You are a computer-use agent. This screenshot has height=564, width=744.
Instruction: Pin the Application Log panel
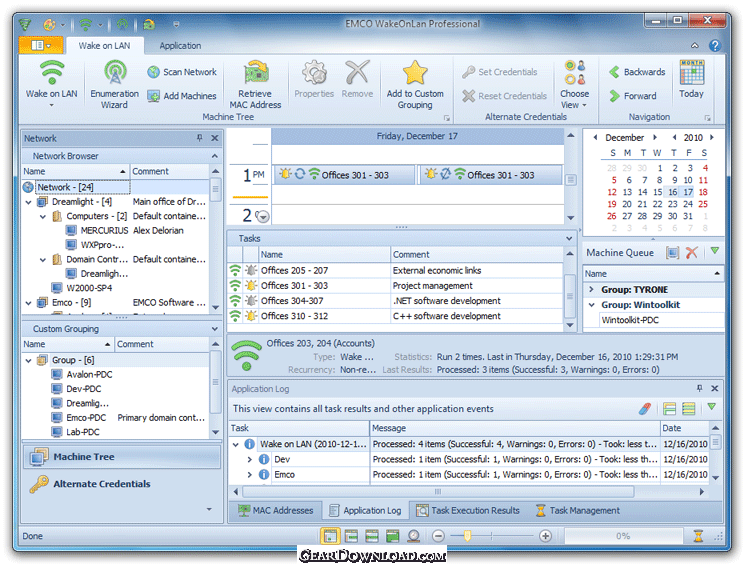699,388
